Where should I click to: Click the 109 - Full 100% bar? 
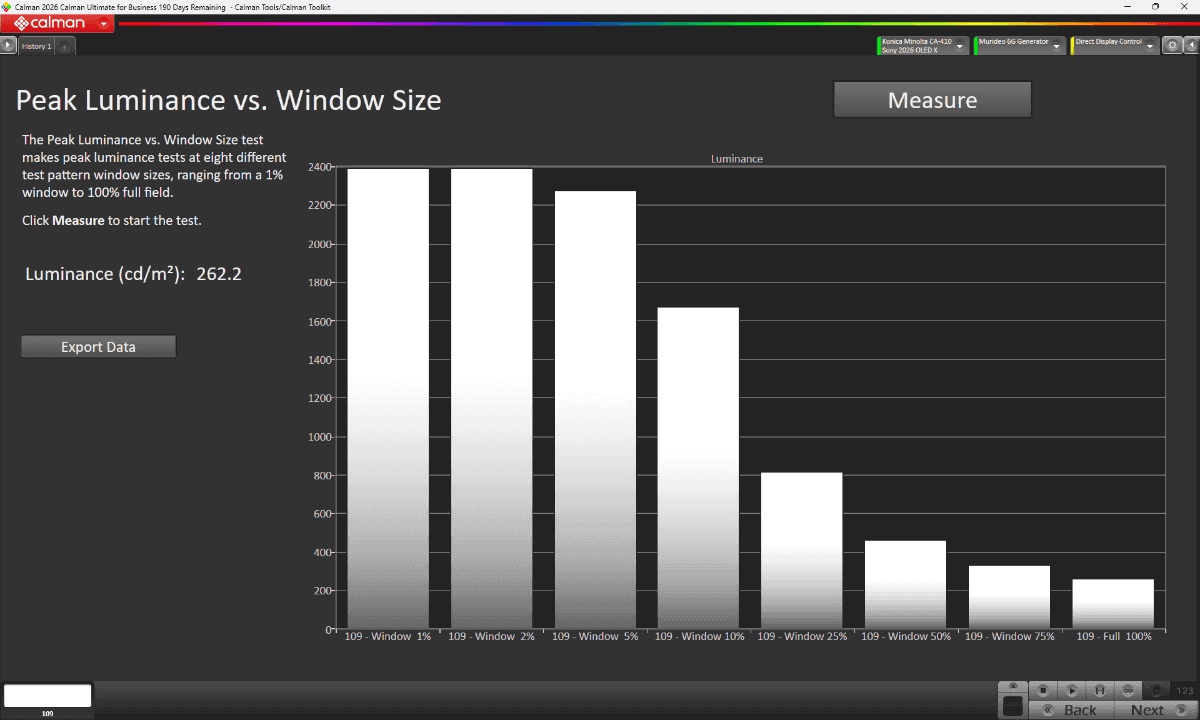(1113, 604)
